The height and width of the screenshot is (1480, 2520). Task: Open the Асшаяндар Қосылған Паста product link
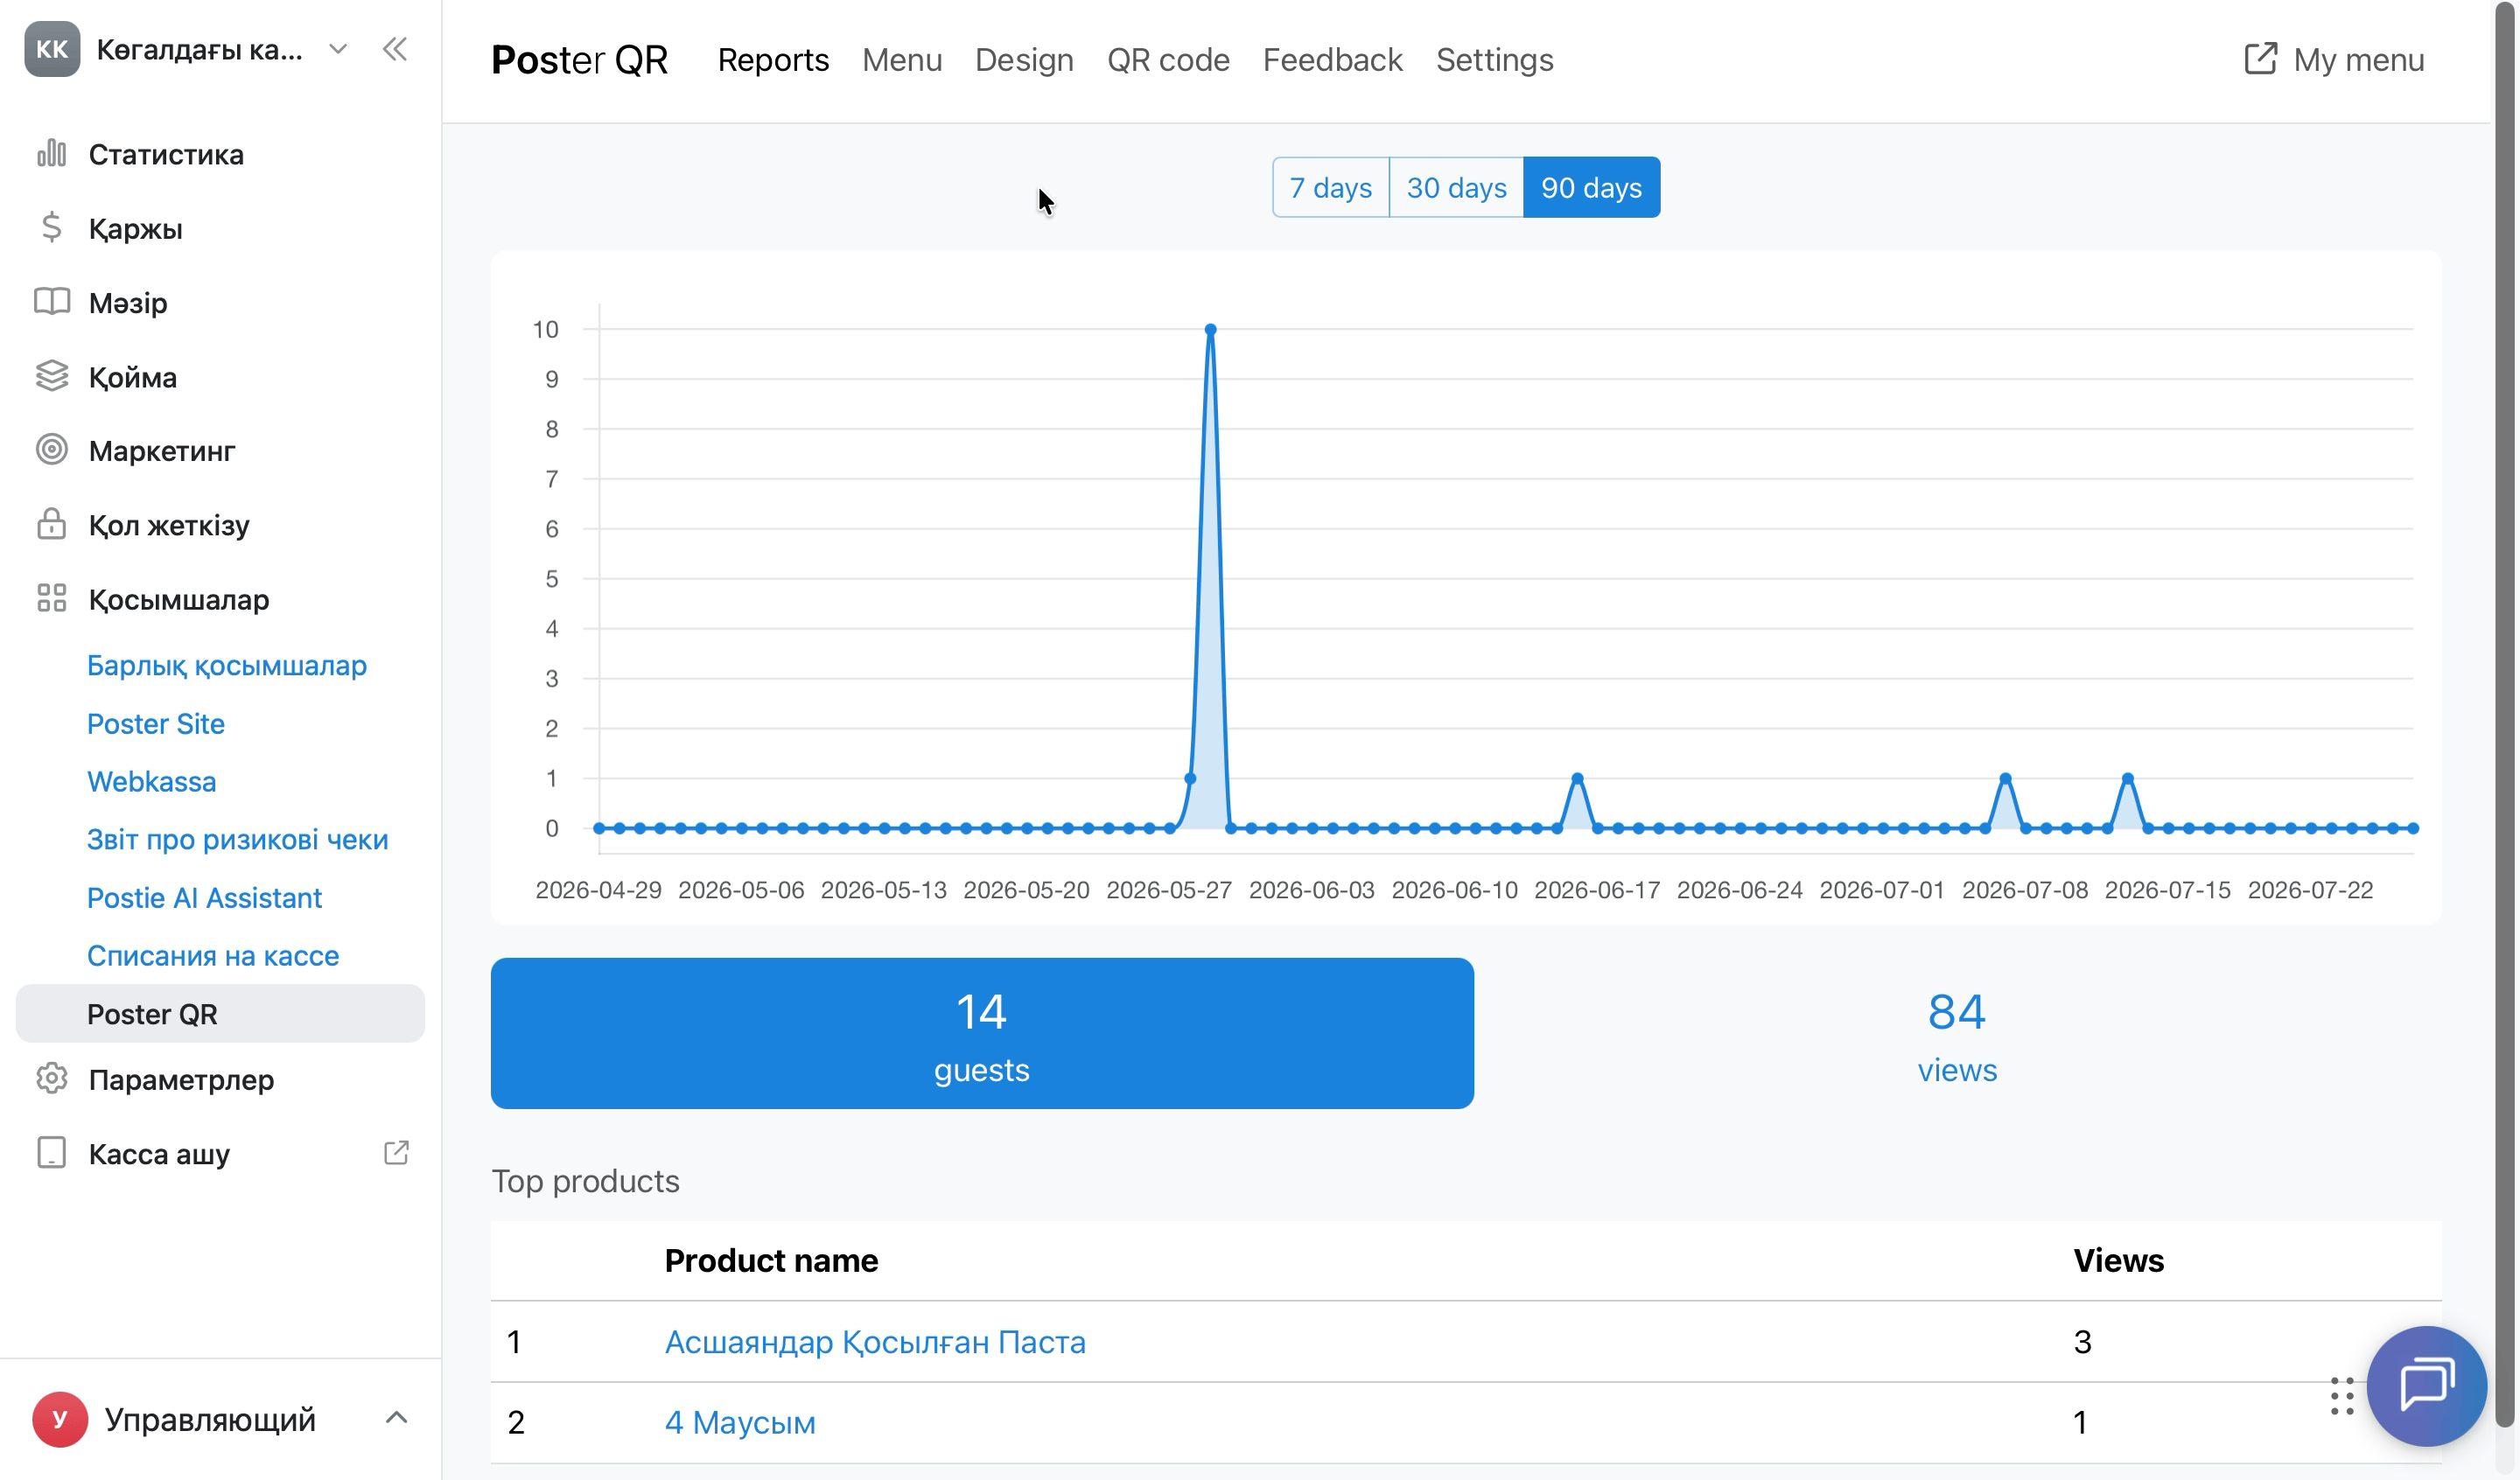[875, 1341]
